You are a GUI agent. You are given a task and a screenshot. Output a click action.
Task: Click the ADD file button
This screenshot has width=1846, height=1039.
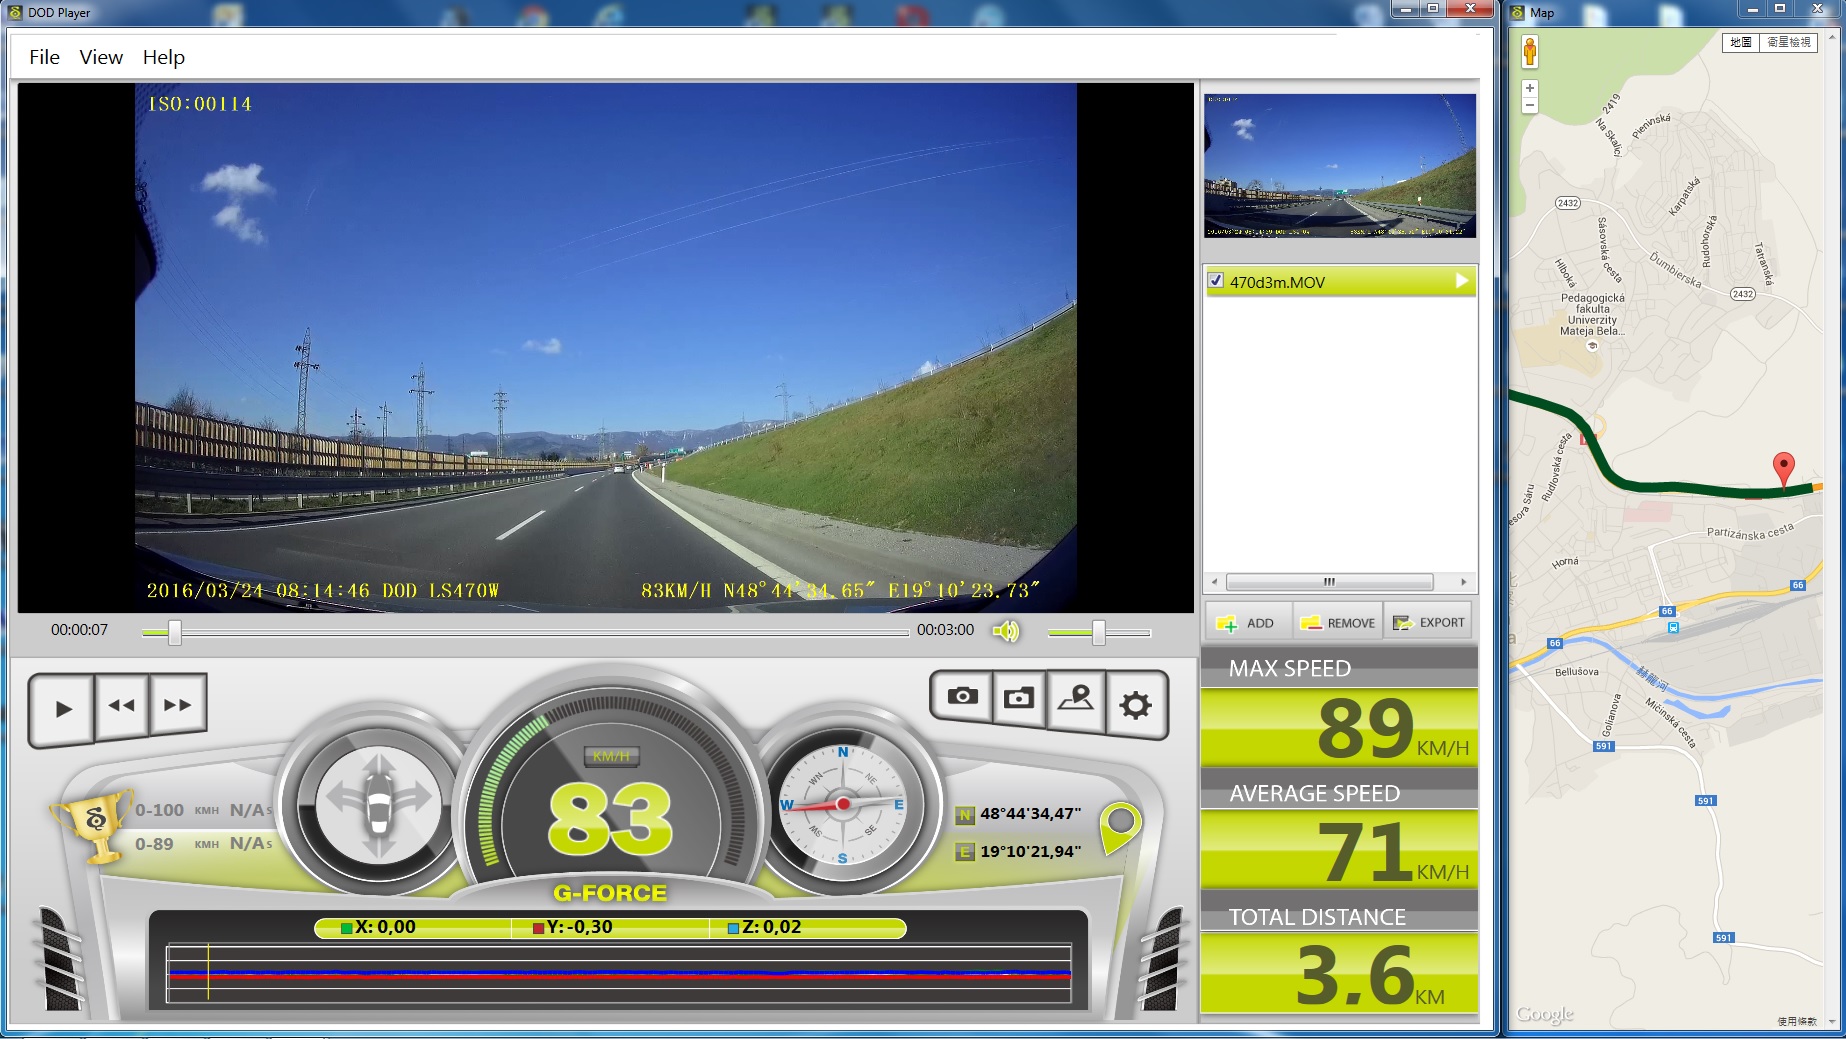pyautogui.click(x=1246, y=623)
